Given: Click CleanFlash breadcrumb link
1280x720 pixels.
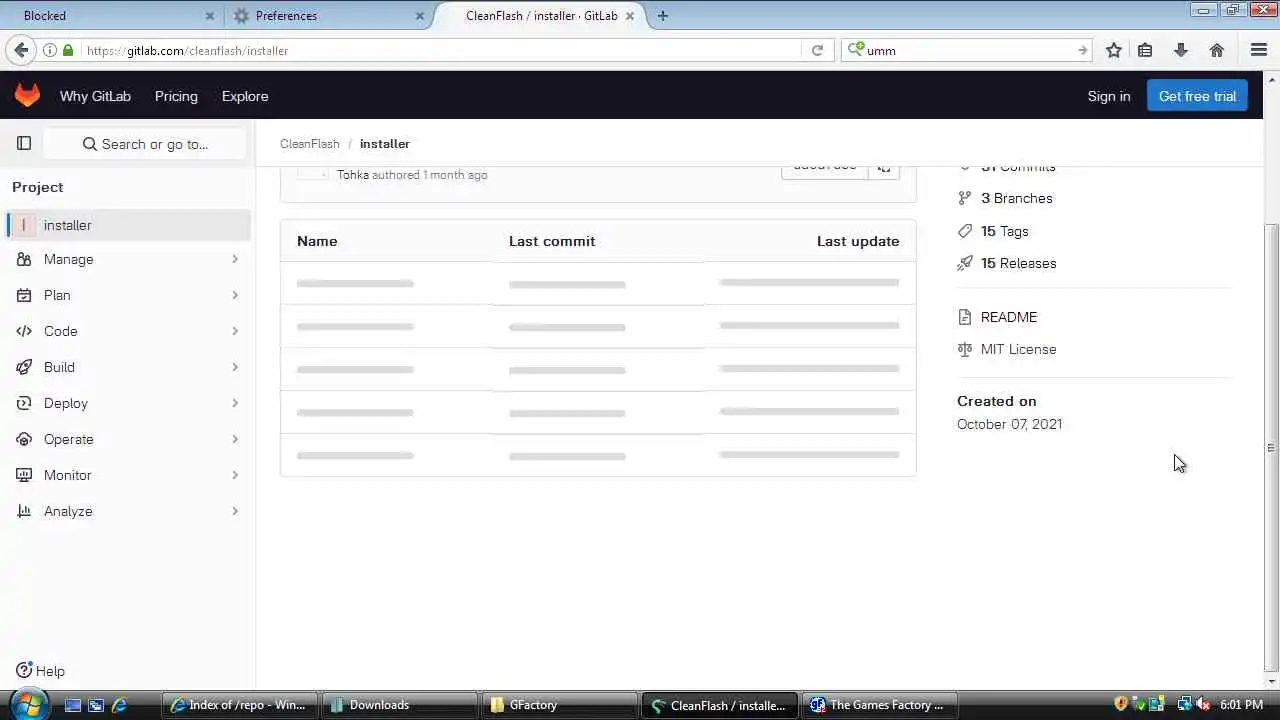Looking at the screenshot, I should click(310, 143).
